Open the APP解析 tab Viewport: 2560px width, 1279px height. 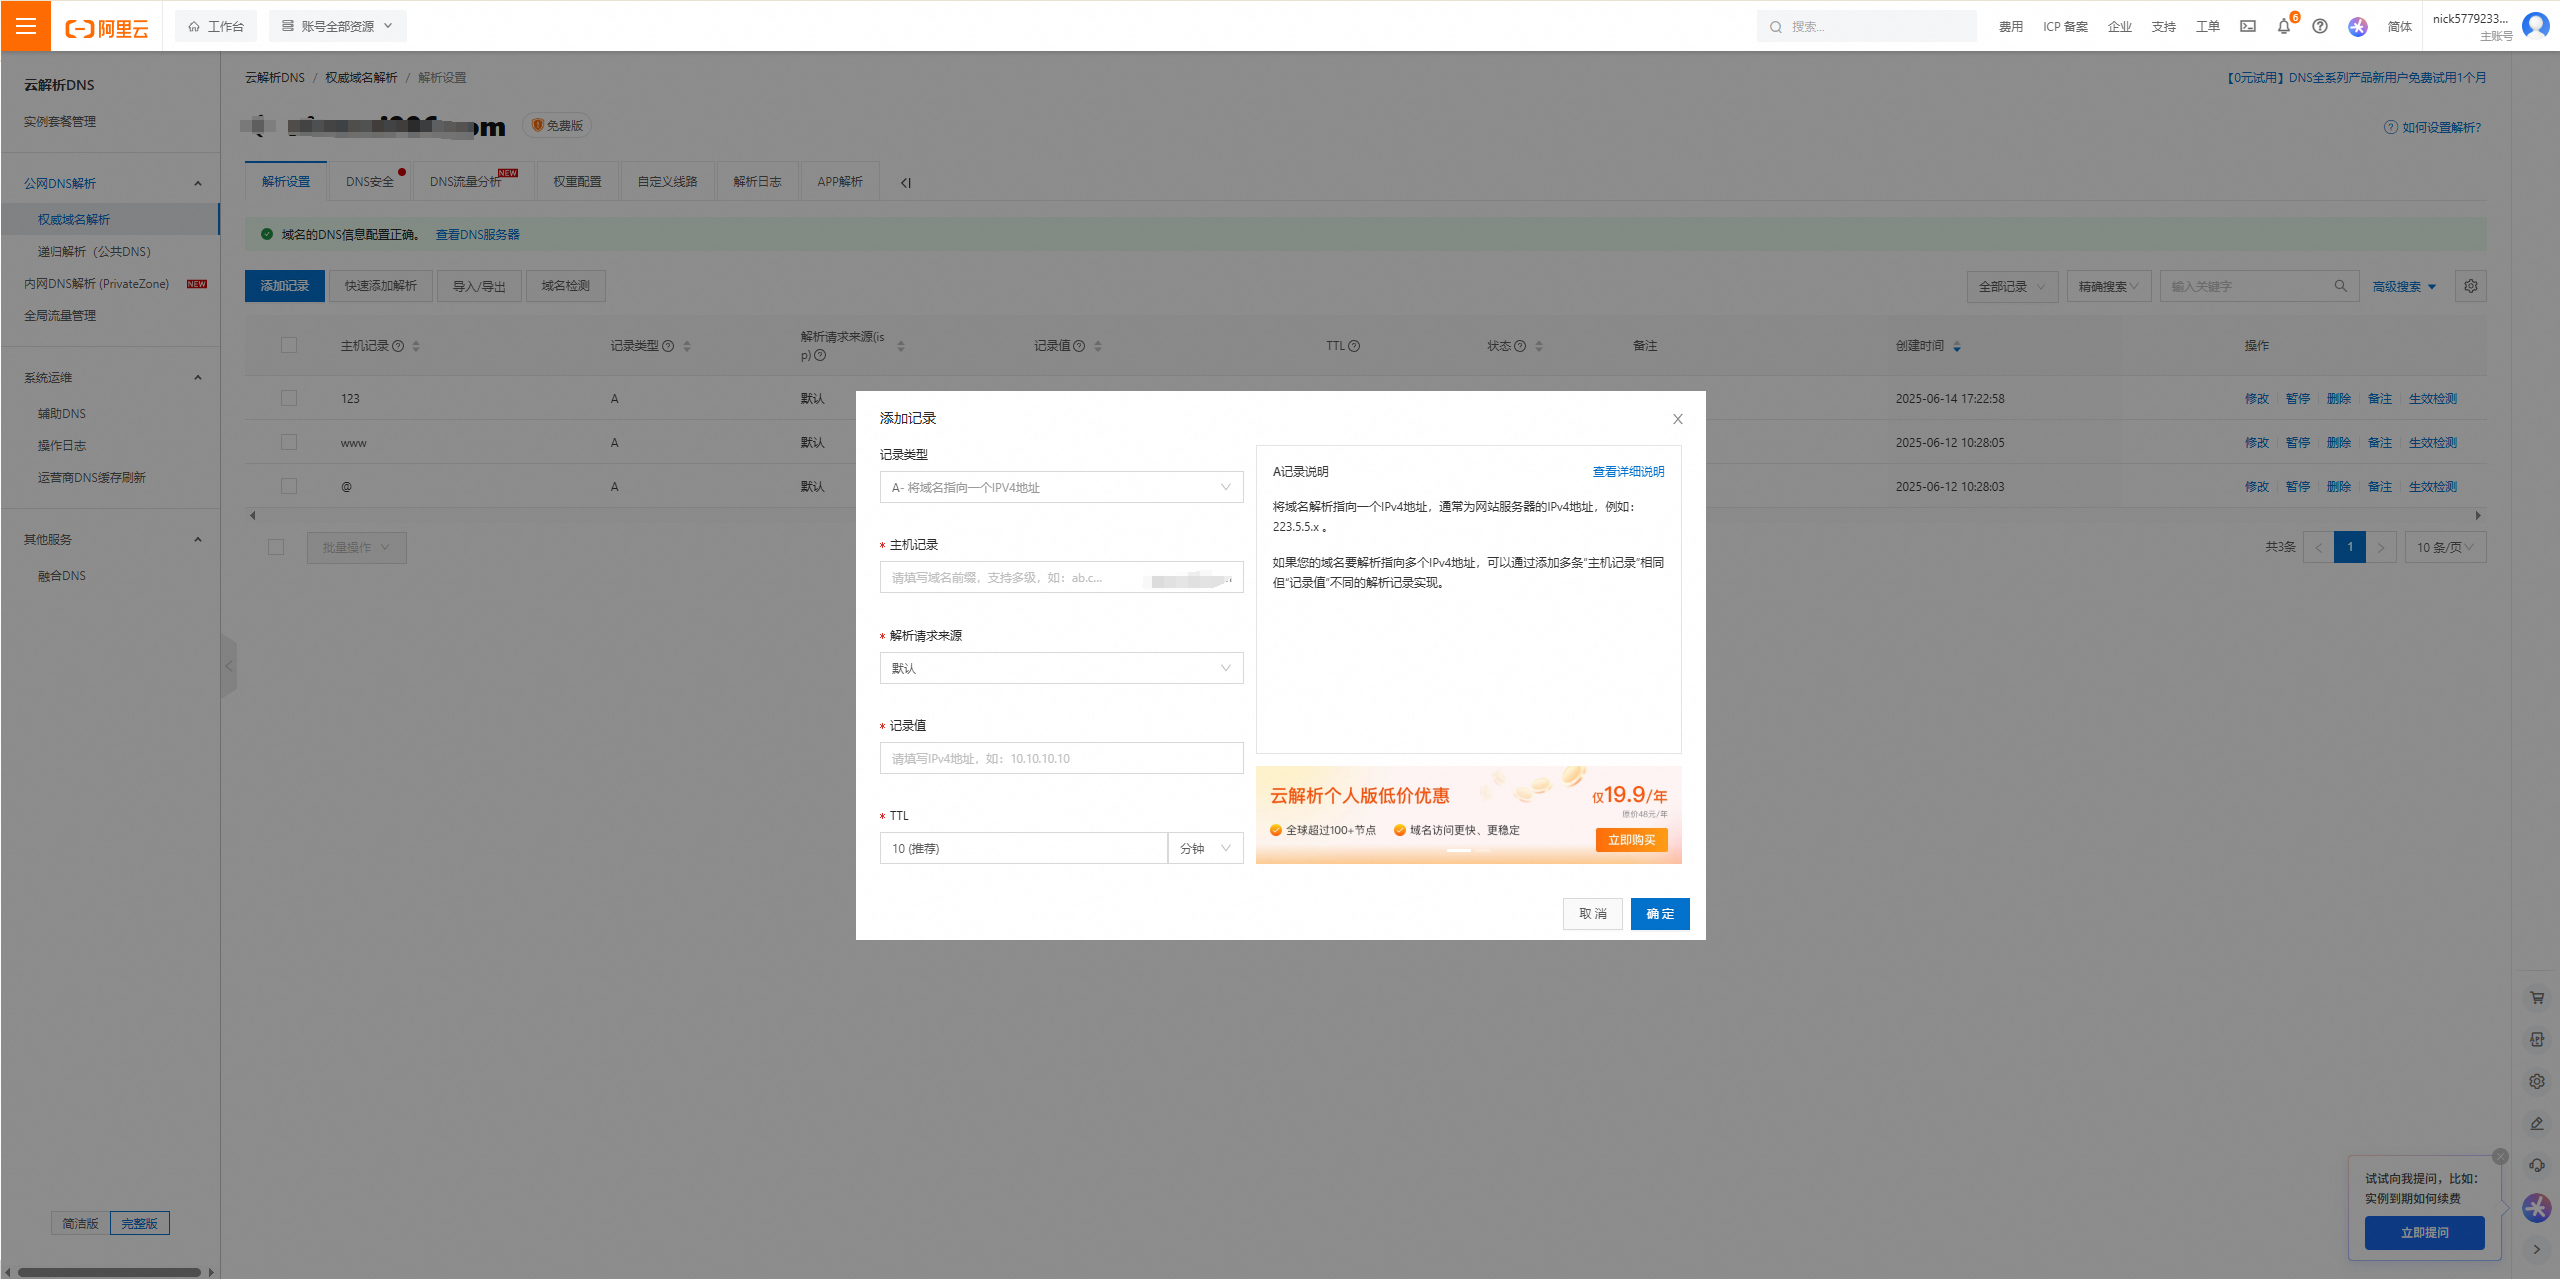pyautogui.click(x=839, y=181)
